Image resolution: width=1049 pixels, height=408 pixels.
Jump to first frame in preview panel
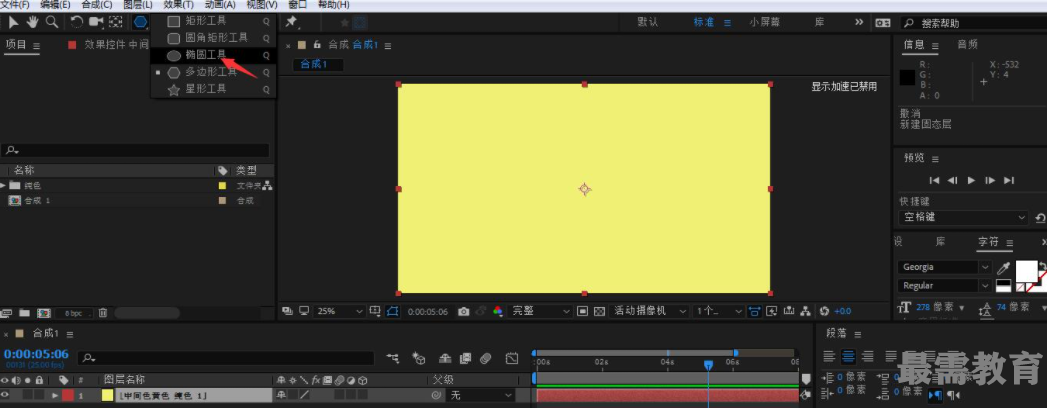point(935,181)
